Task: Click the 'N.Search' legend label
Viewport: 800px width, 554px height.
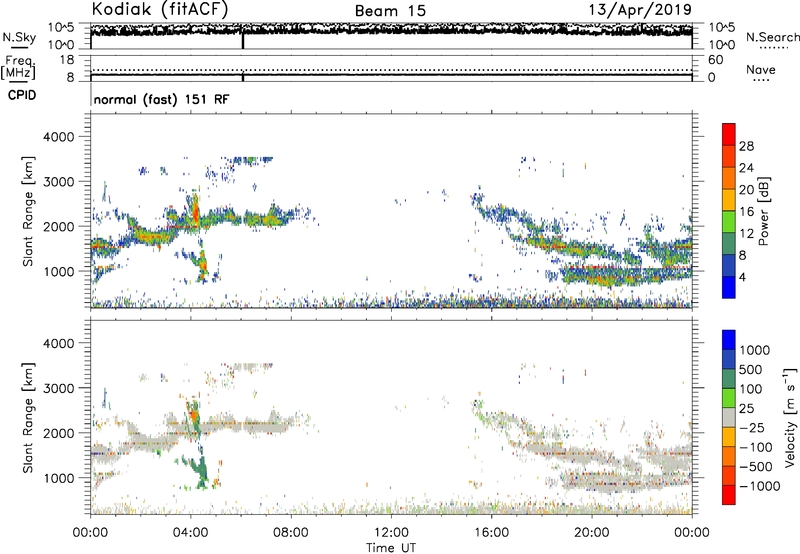Action: [772, 37]
